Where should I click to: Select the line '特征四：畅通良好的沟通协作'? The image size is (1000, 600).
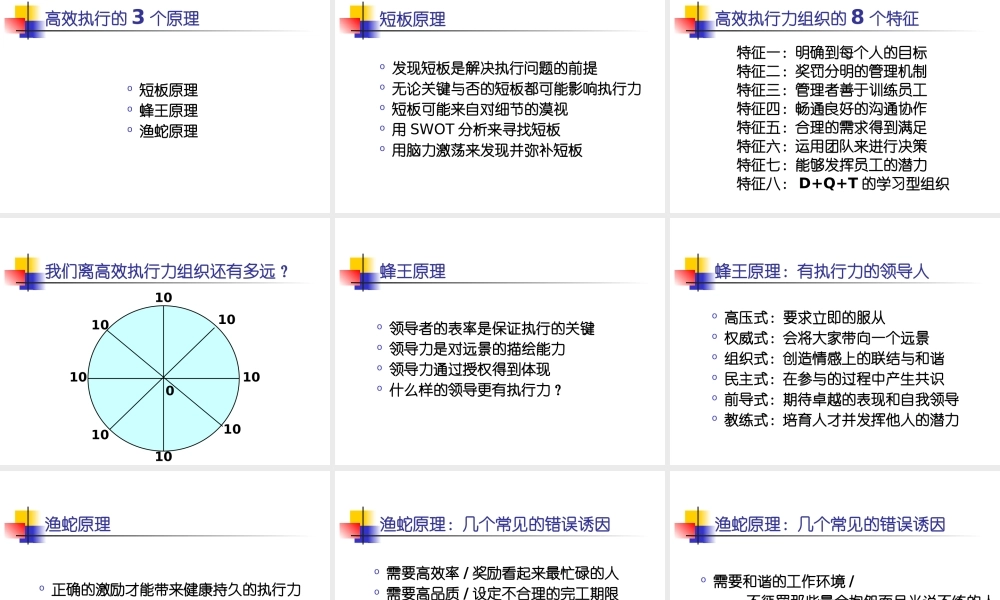(832, 108)
